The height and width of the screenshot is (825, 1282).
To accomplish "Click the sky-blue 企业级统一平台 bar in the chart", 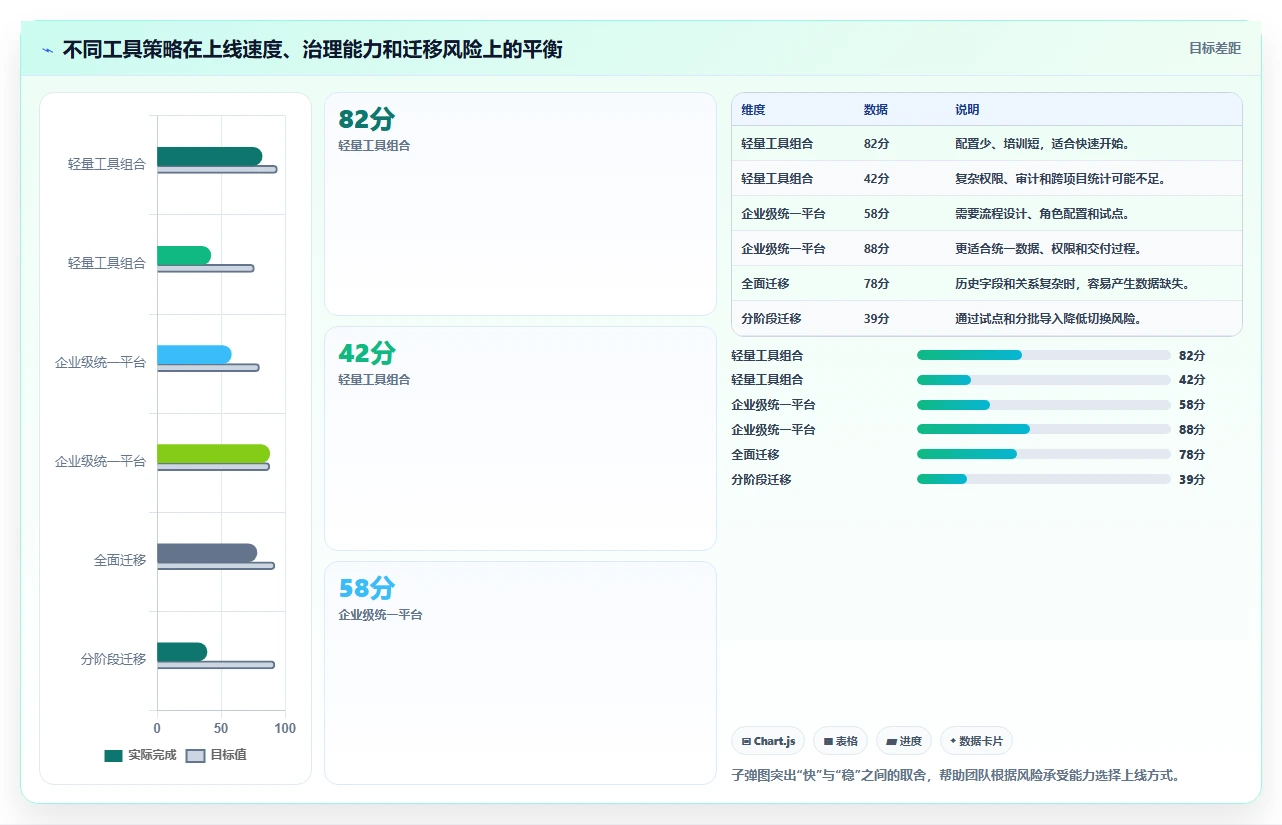I will (194, 355).
